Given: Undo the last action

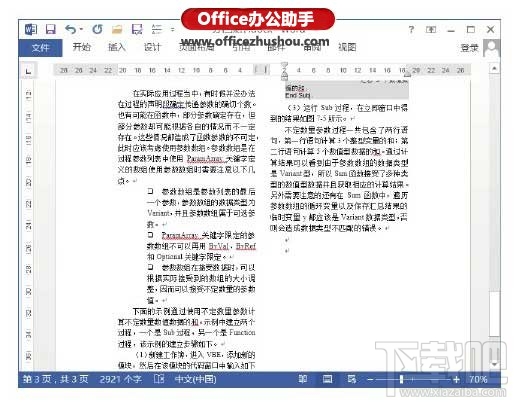Looking at the screenshot, I should tap(70, 29).
